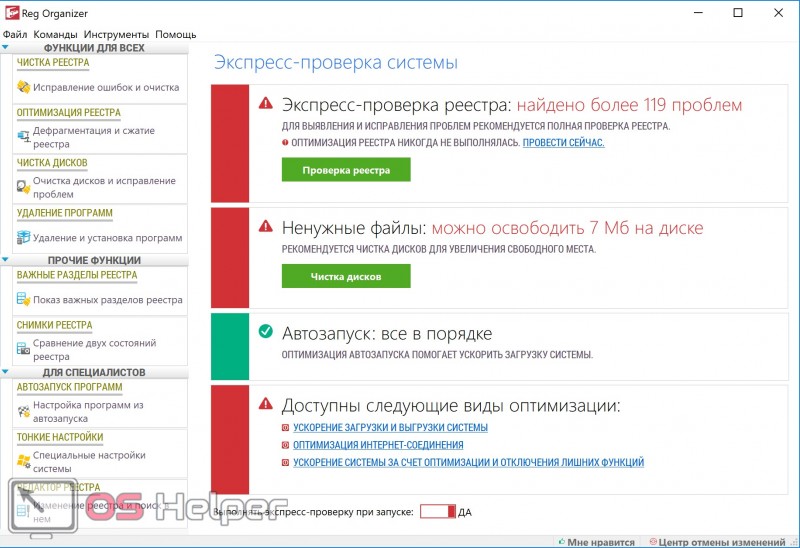The width and height of the screenshot is (800, 548).
Task: Click the green Проверка реестра button
Action: tap(346, 170)
